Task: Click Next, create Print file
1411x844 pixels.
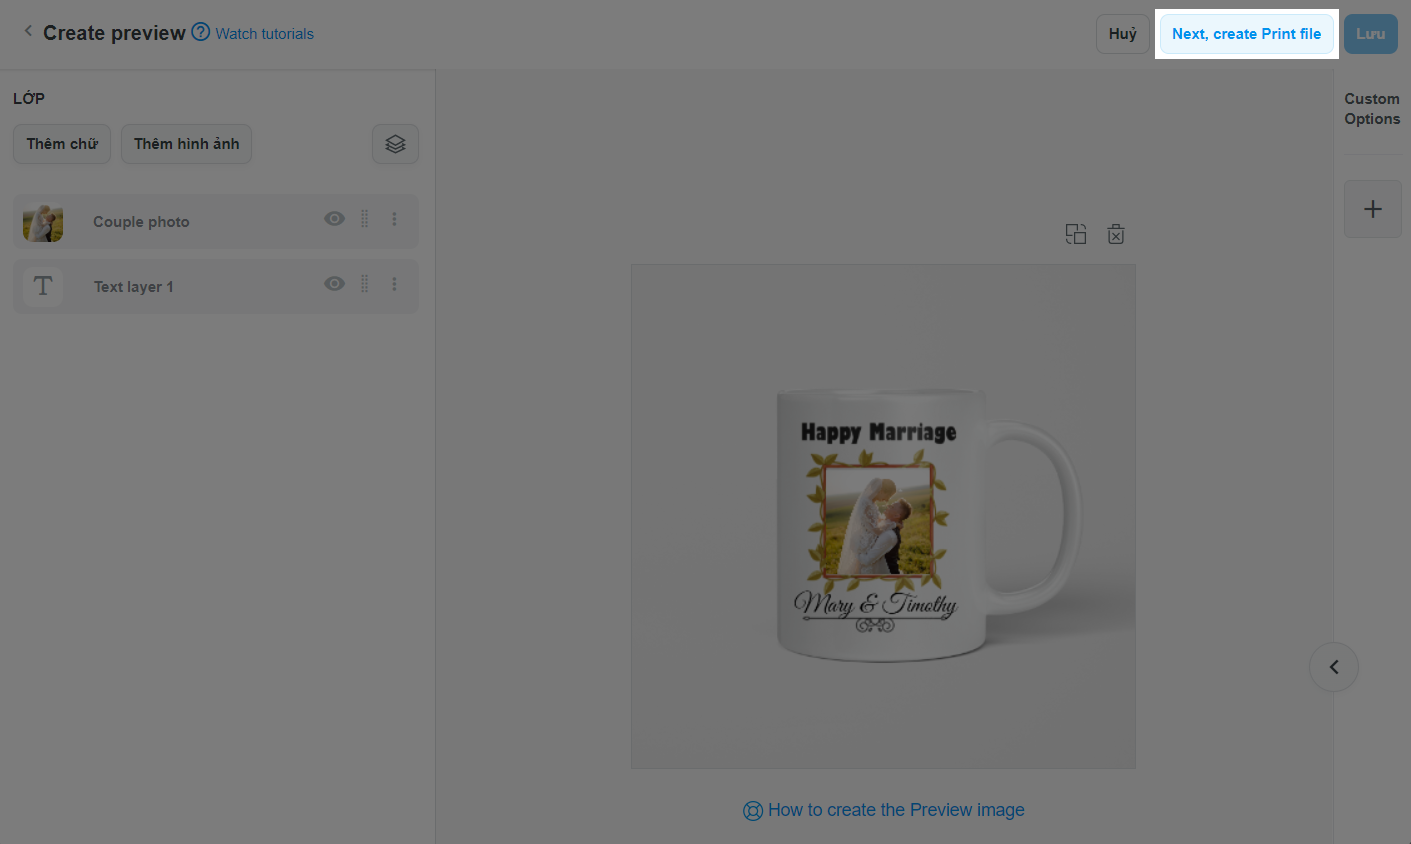Action: (x=1246, y=34)
